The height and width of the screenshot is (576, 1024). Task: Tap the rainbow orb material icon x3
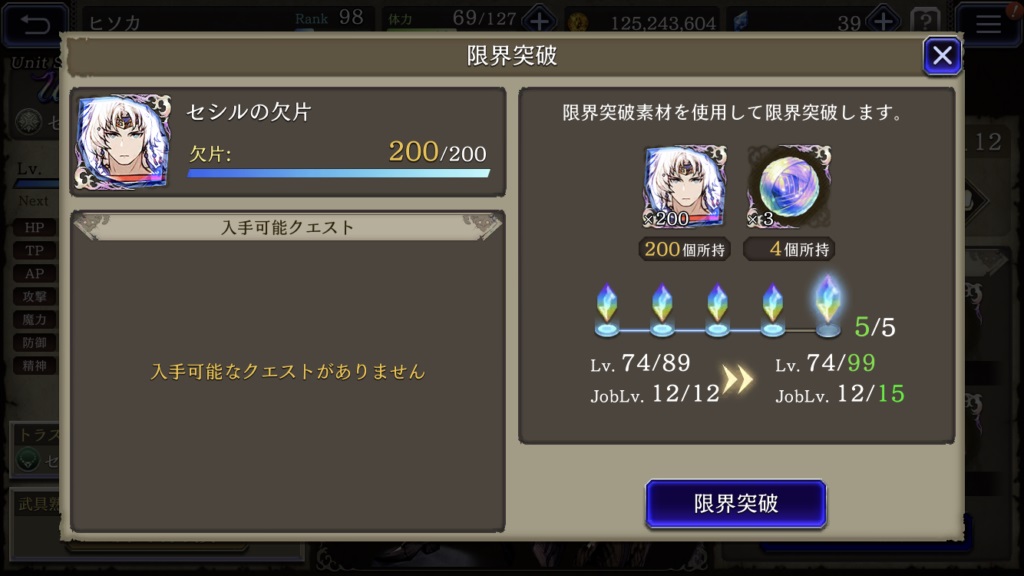(789, 186)
